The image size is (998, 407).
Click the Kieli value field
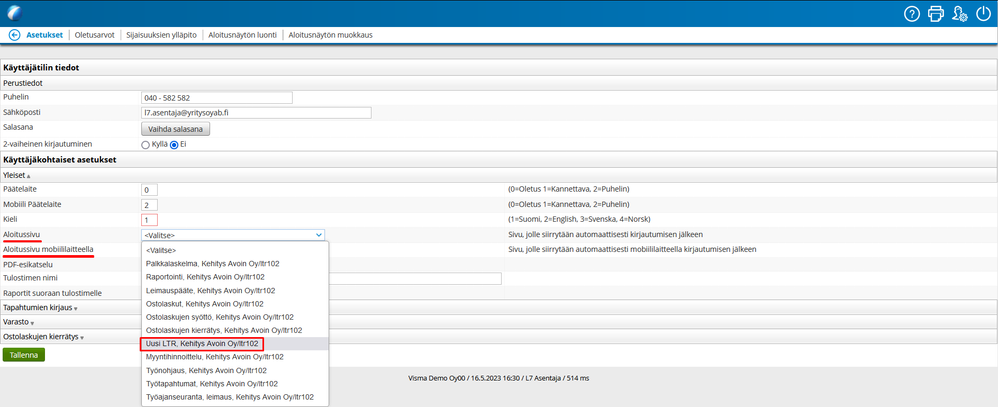coord(149,220)
